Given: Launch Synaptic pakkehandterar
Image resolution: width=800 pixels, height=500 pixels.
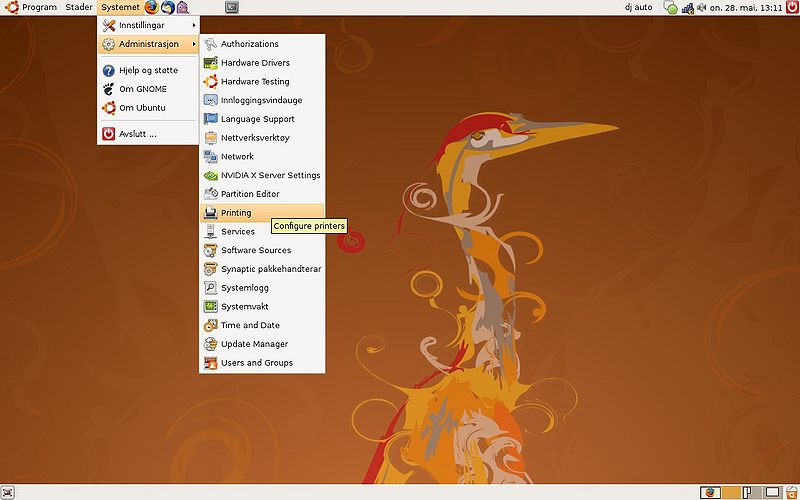Looking at the screenshot, I should coord(262,269).
